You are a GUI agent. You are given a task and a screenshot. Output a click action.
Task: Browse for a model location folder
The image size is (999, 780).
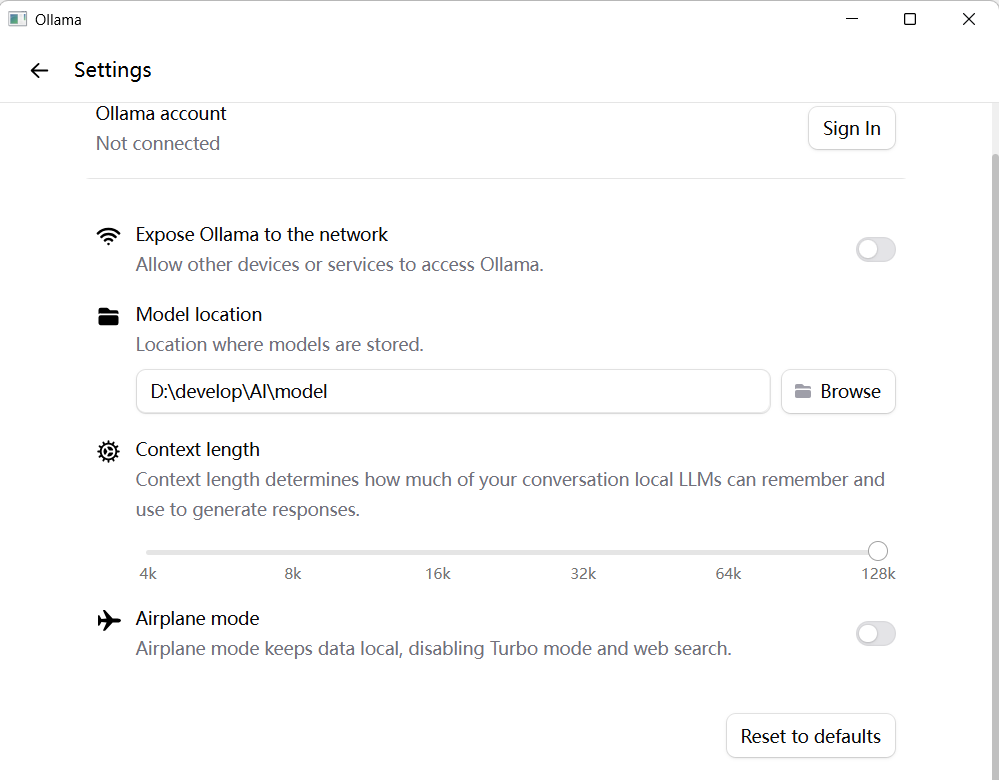click(x=838, y=391)
